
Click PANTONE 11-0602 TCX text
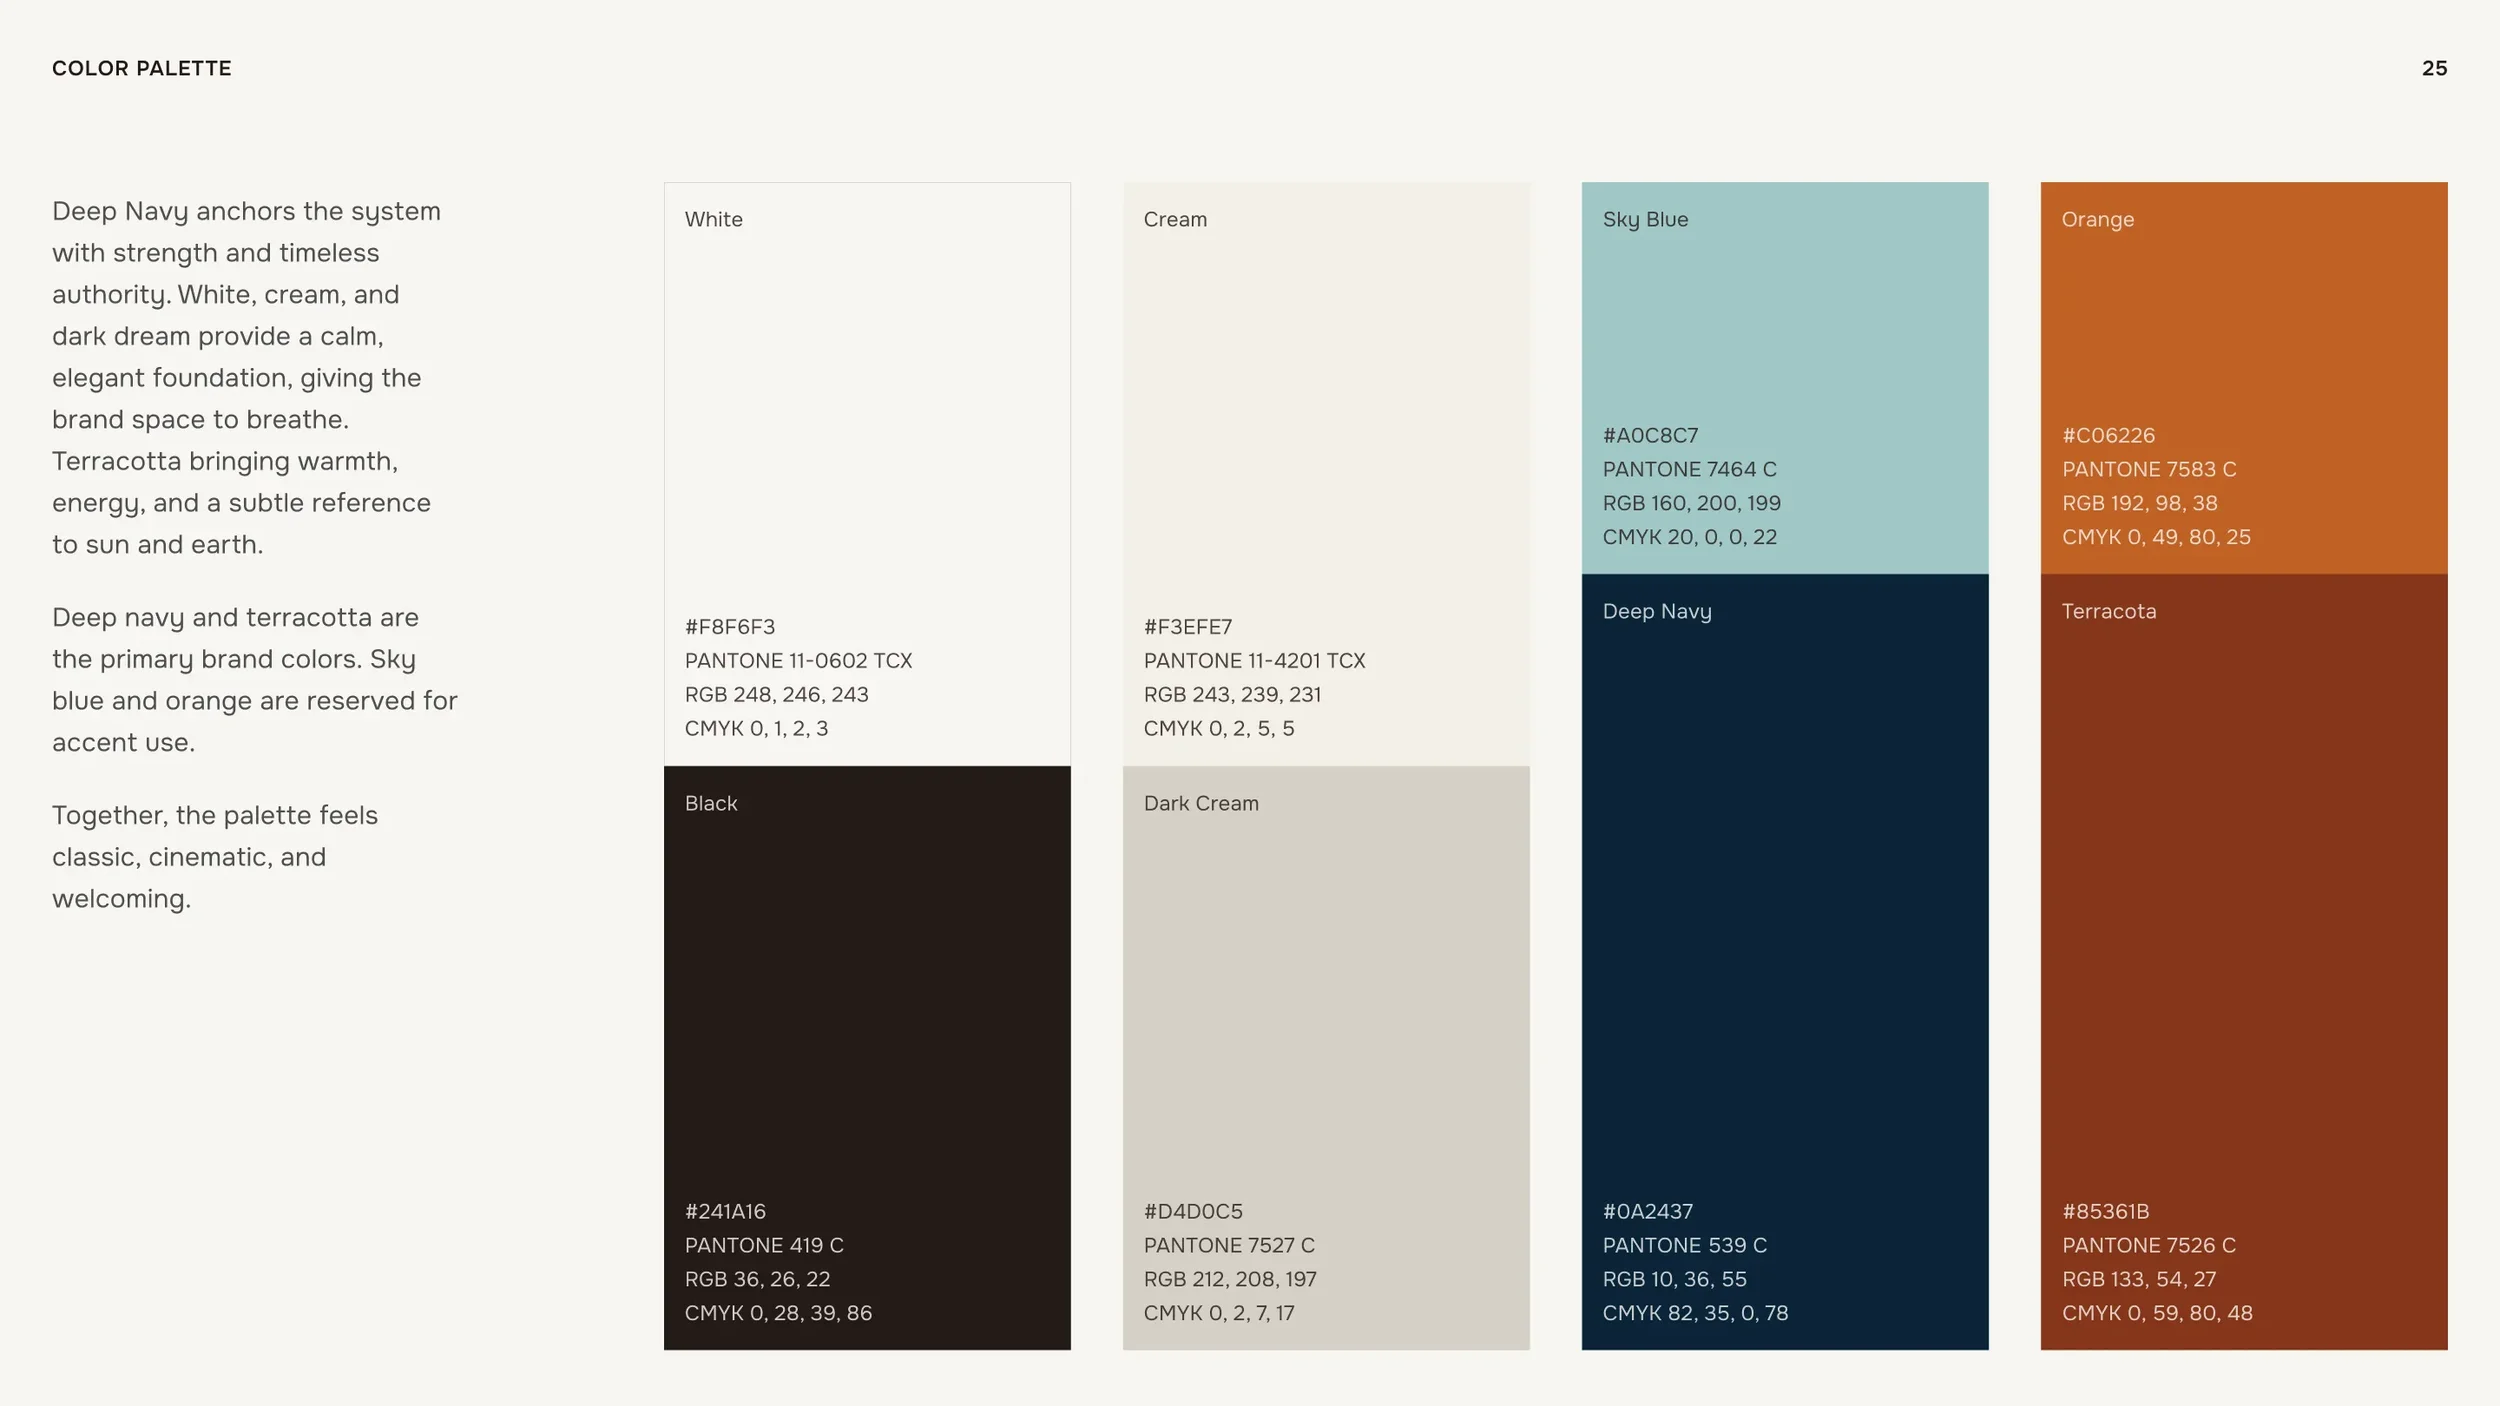pyautogui.click(x=798, y=661)
